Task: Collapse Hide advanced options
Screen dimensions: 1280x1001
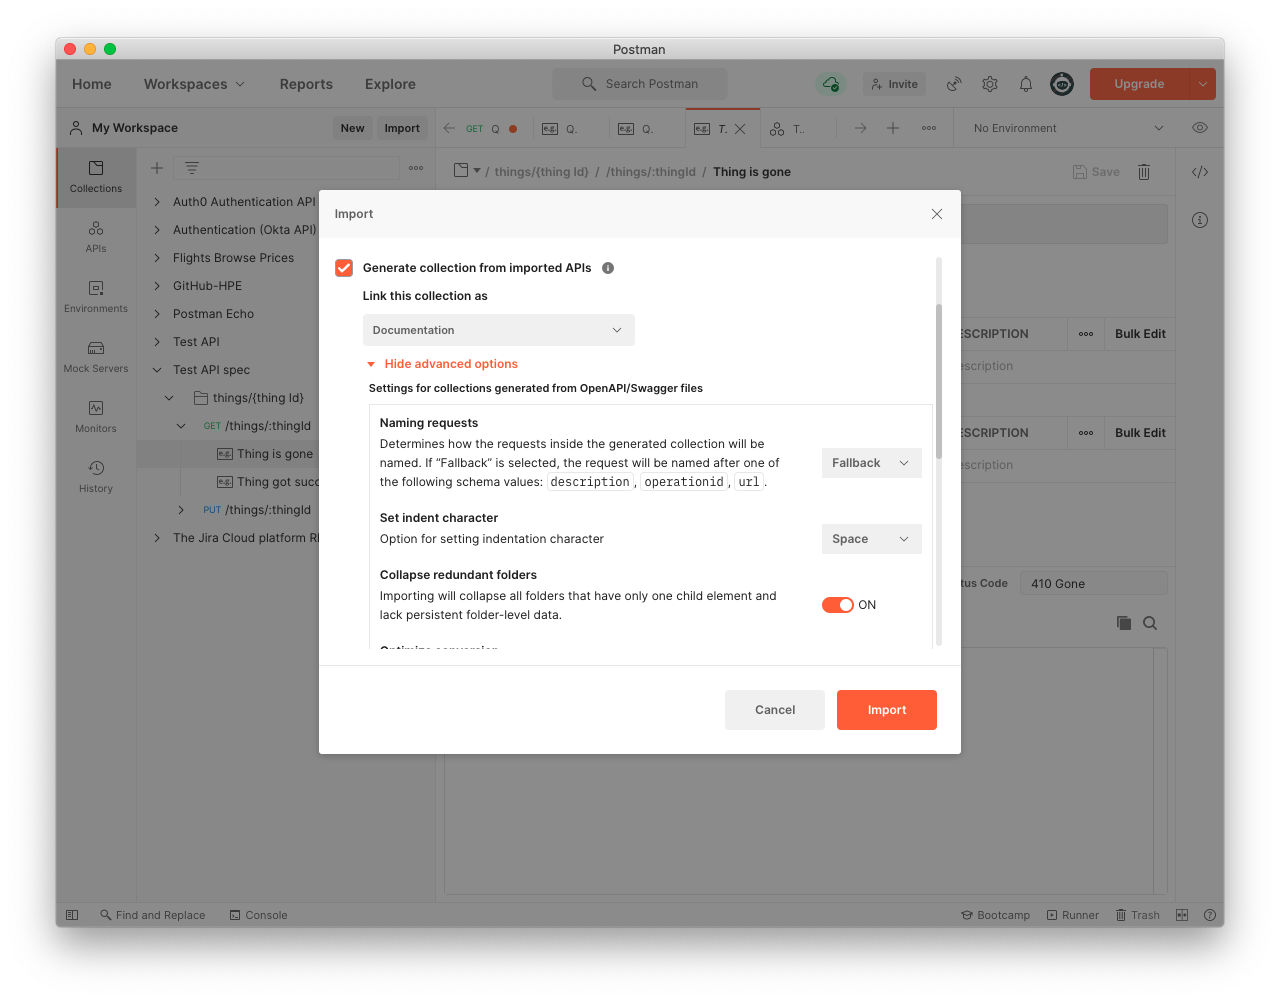Action: coord(442,364)
